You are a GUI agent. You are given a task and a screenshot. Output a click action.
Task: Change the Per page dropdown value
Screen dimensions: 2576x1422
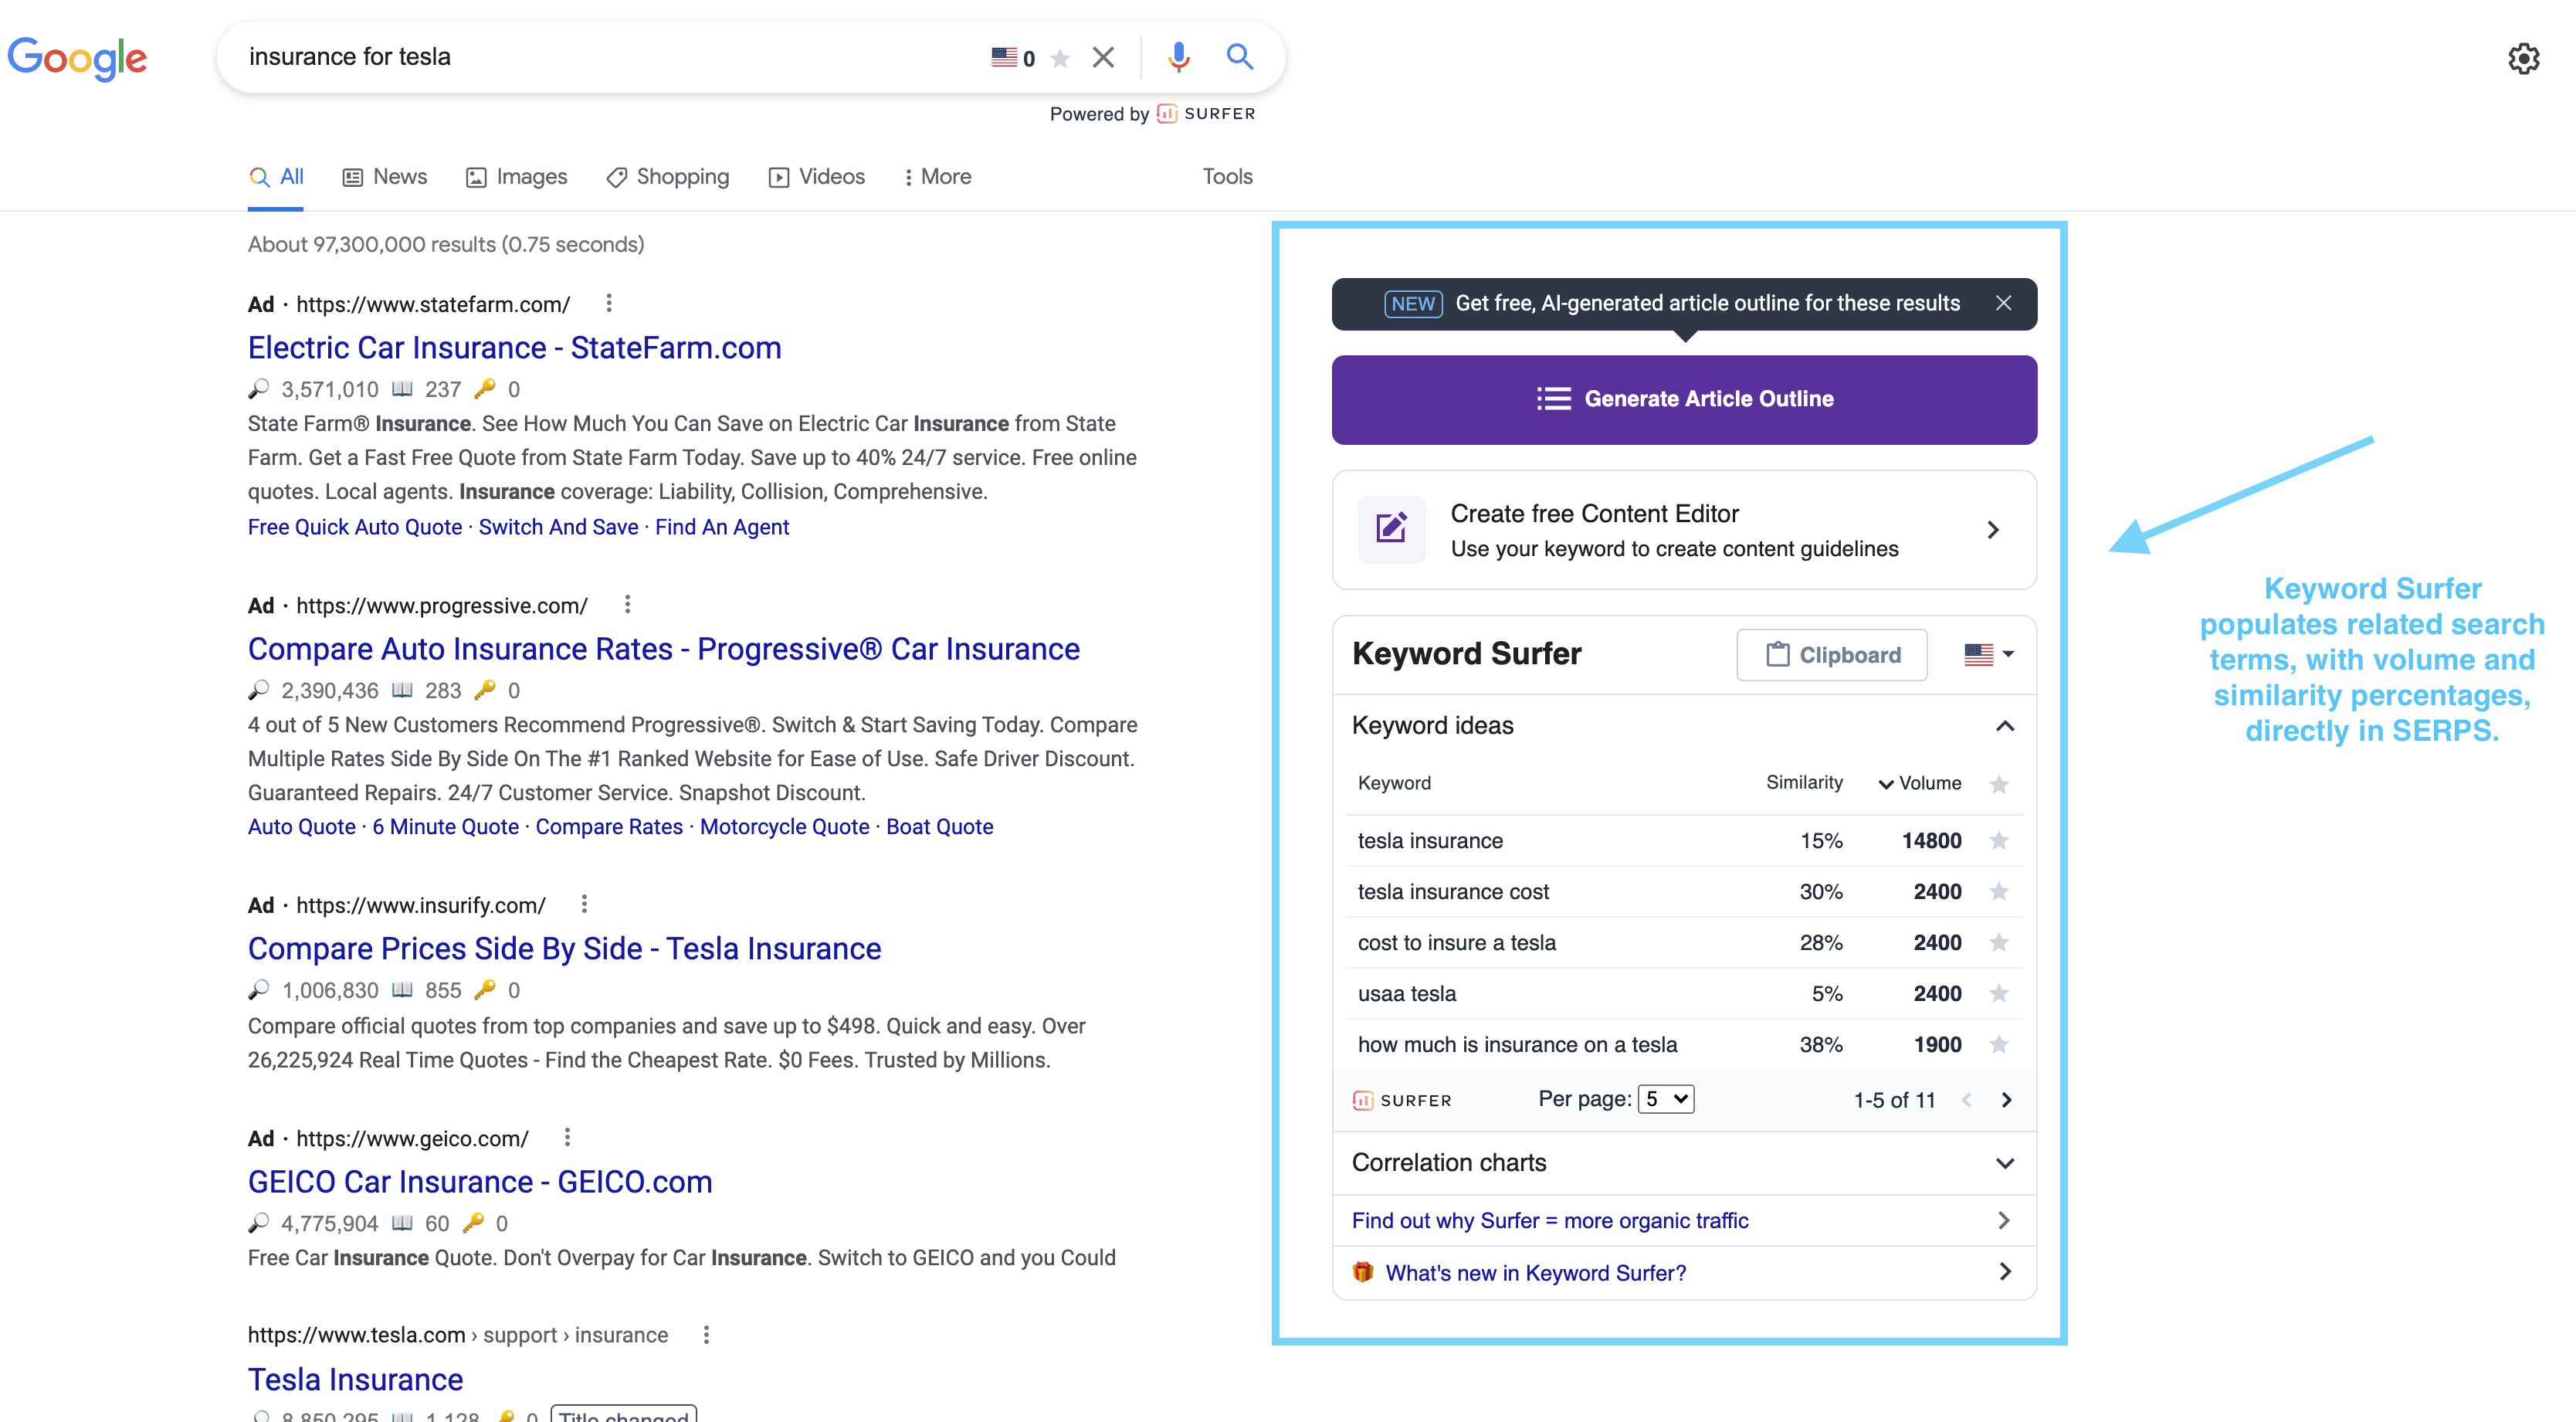[x=1666, y=1099]
